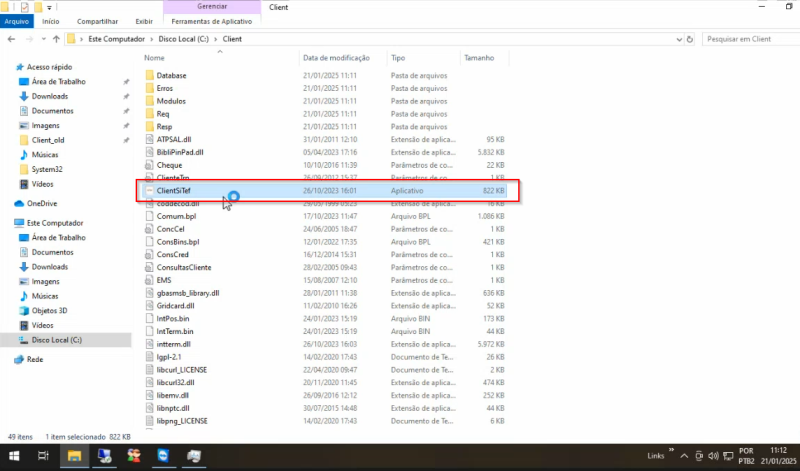
Task: Select the Req folder icon
Action: [x=149, y=113]
